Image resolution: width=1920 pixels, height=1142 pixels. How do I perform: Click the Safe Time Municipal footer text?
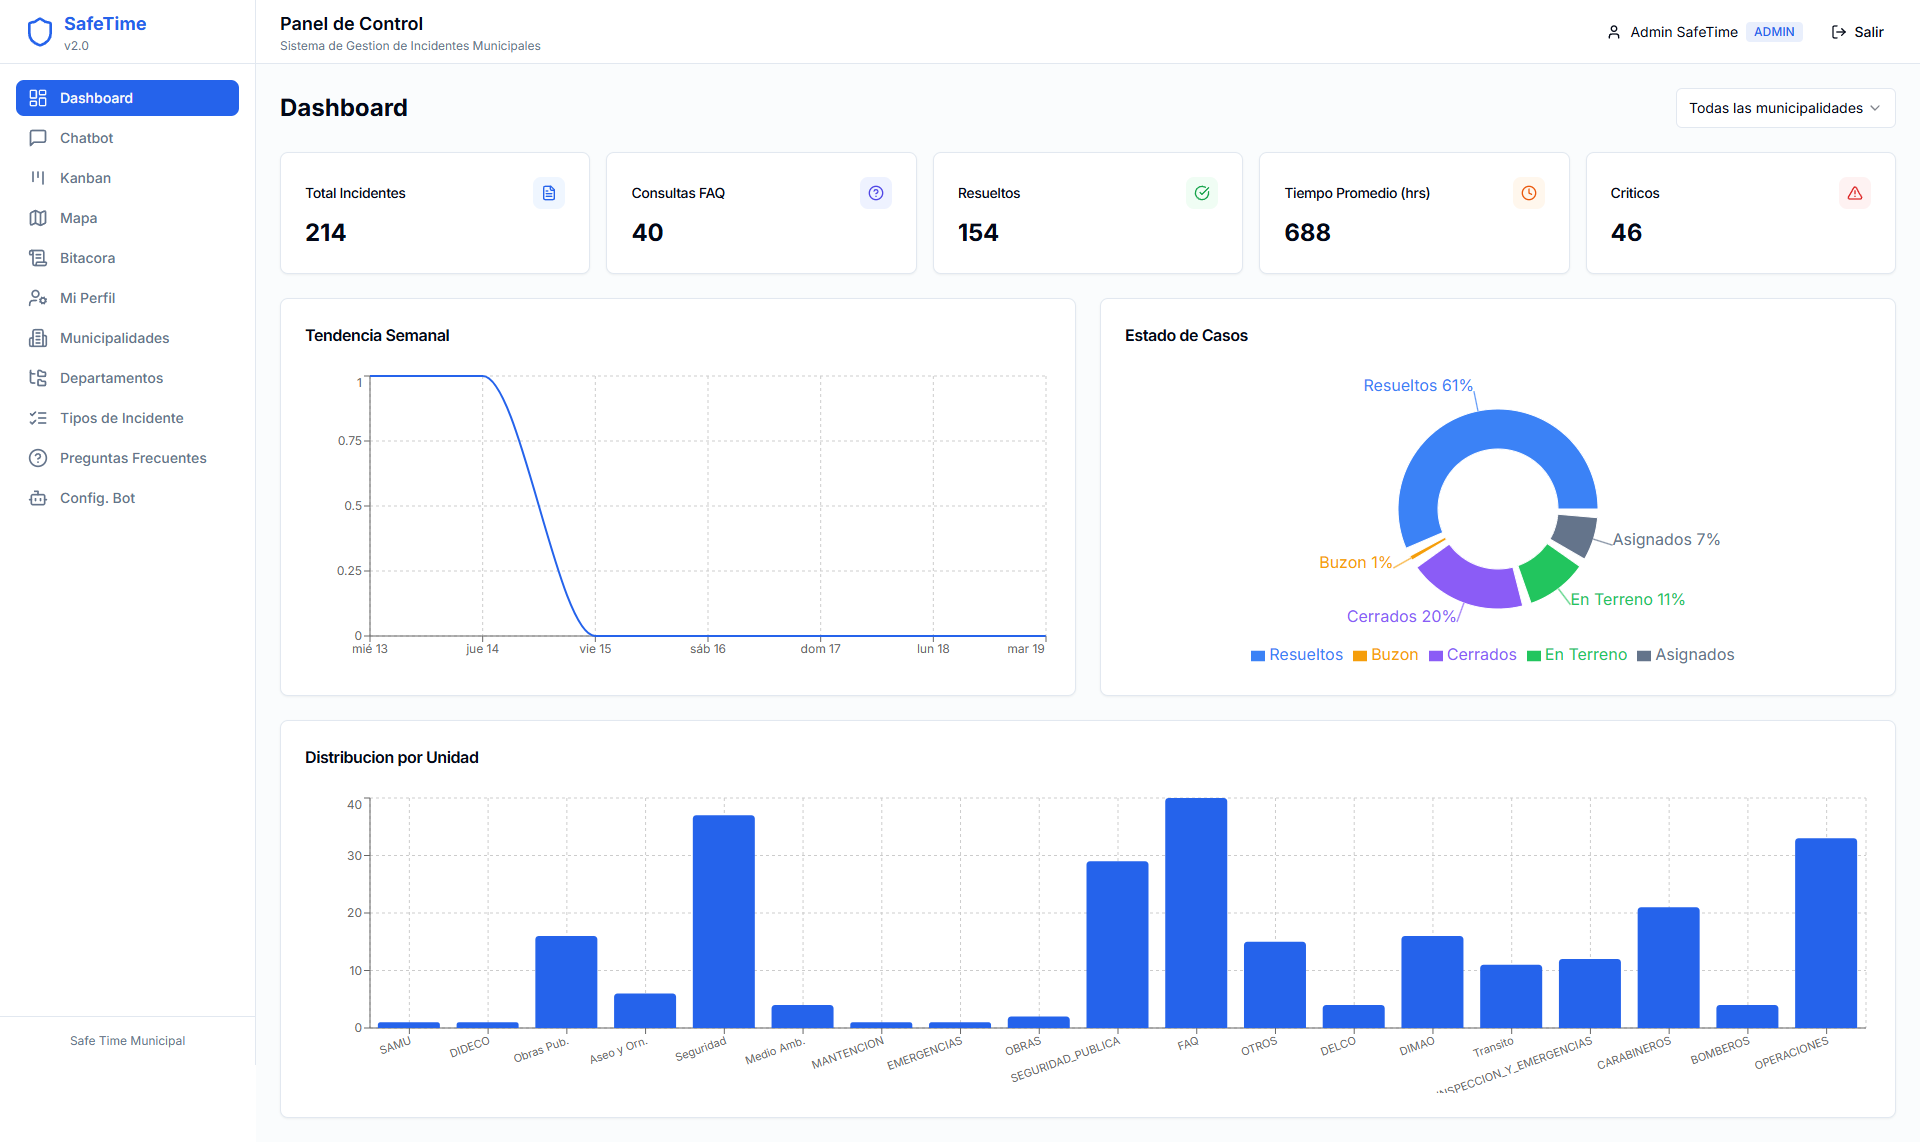(x=127, y=1041)
